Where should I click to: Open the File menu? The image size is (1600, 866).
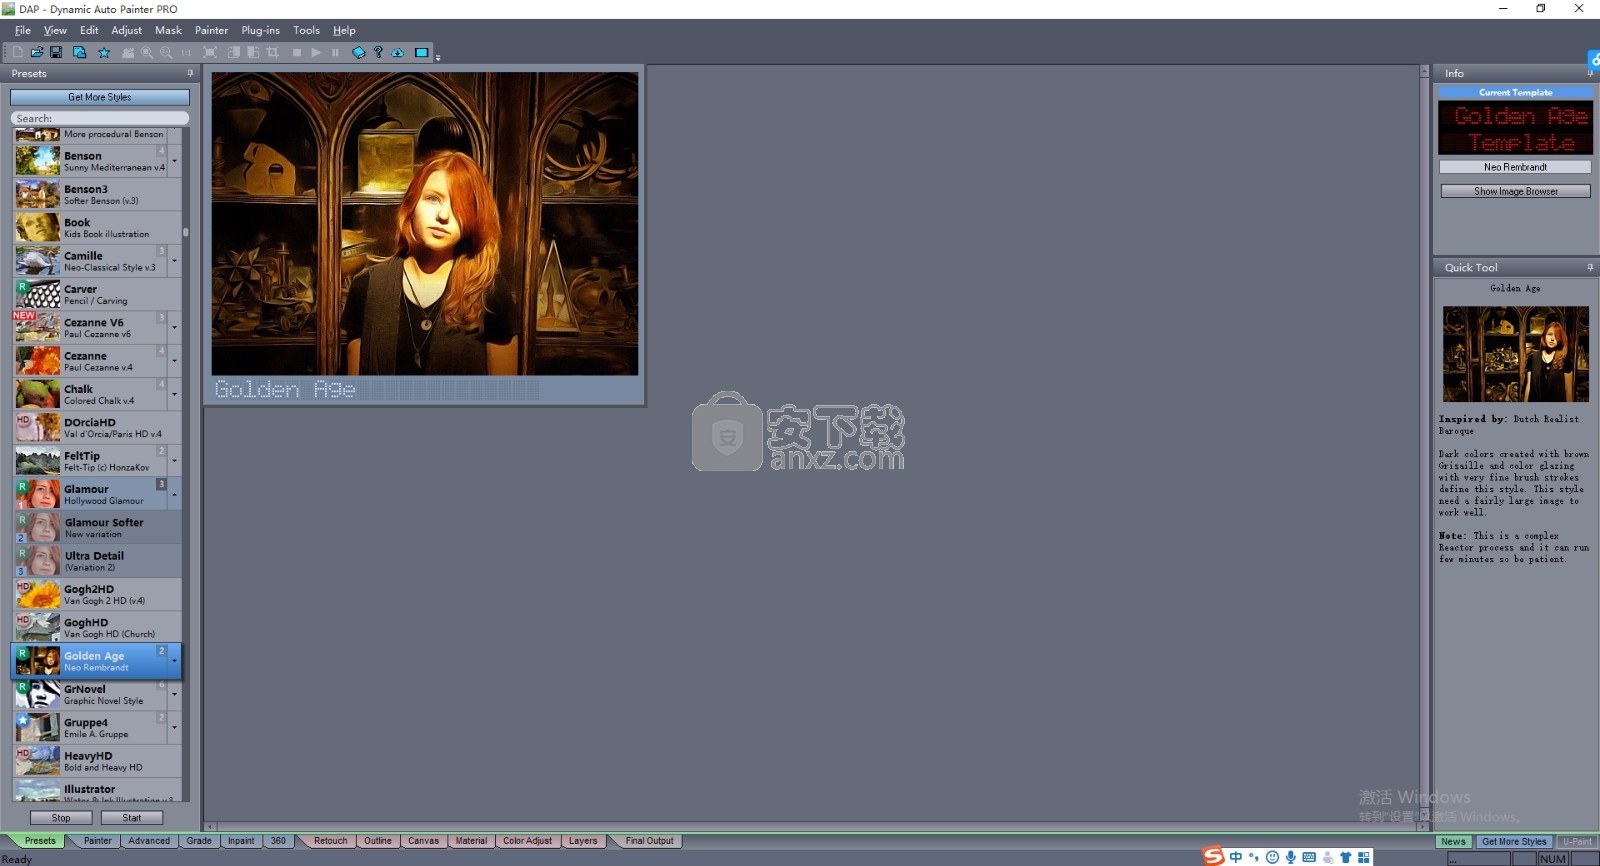click(22, 30)
